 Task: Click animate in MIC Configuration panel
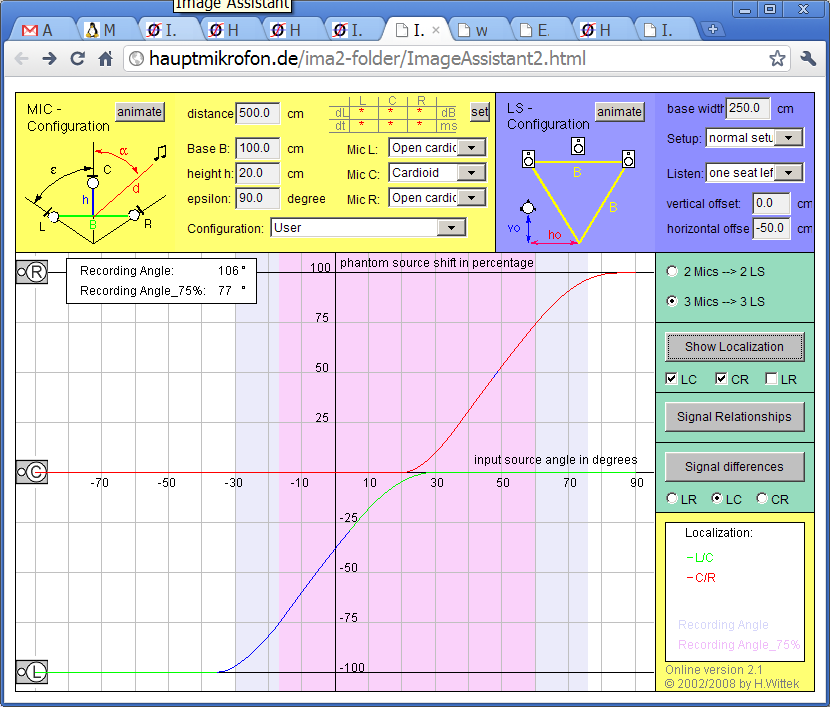140,112
